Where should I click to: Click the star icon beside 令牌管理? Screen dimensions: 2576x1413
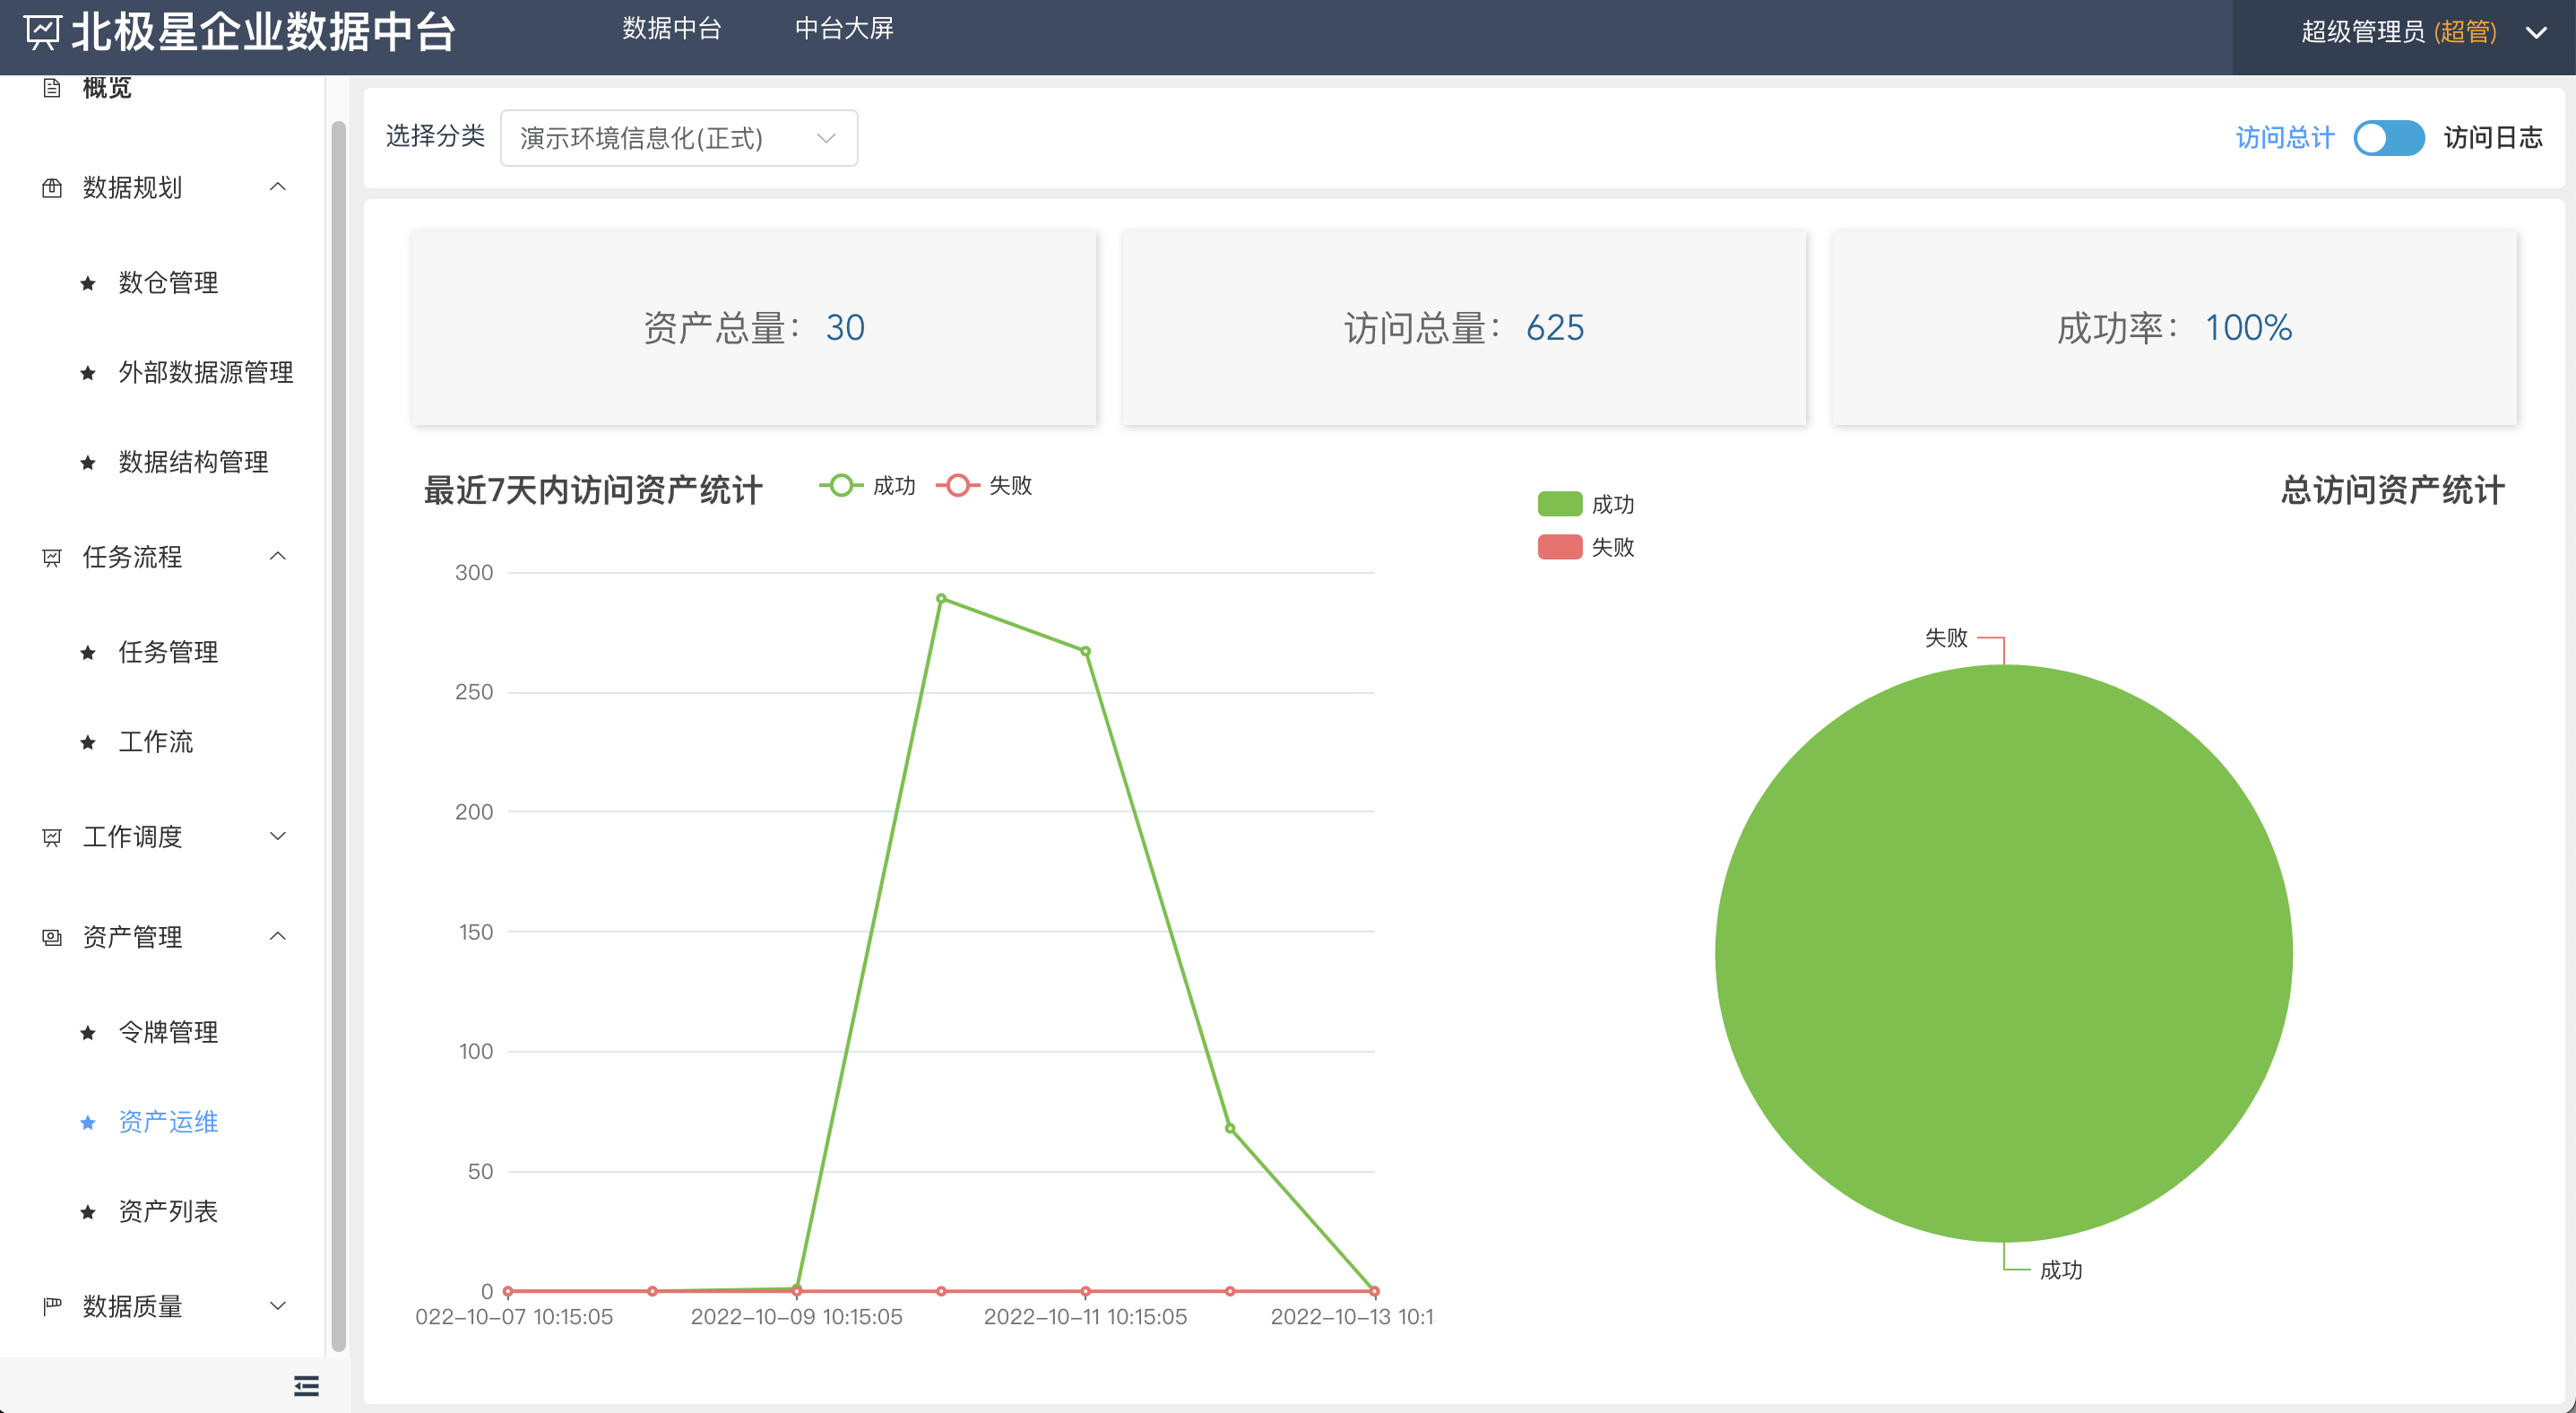88,1033
